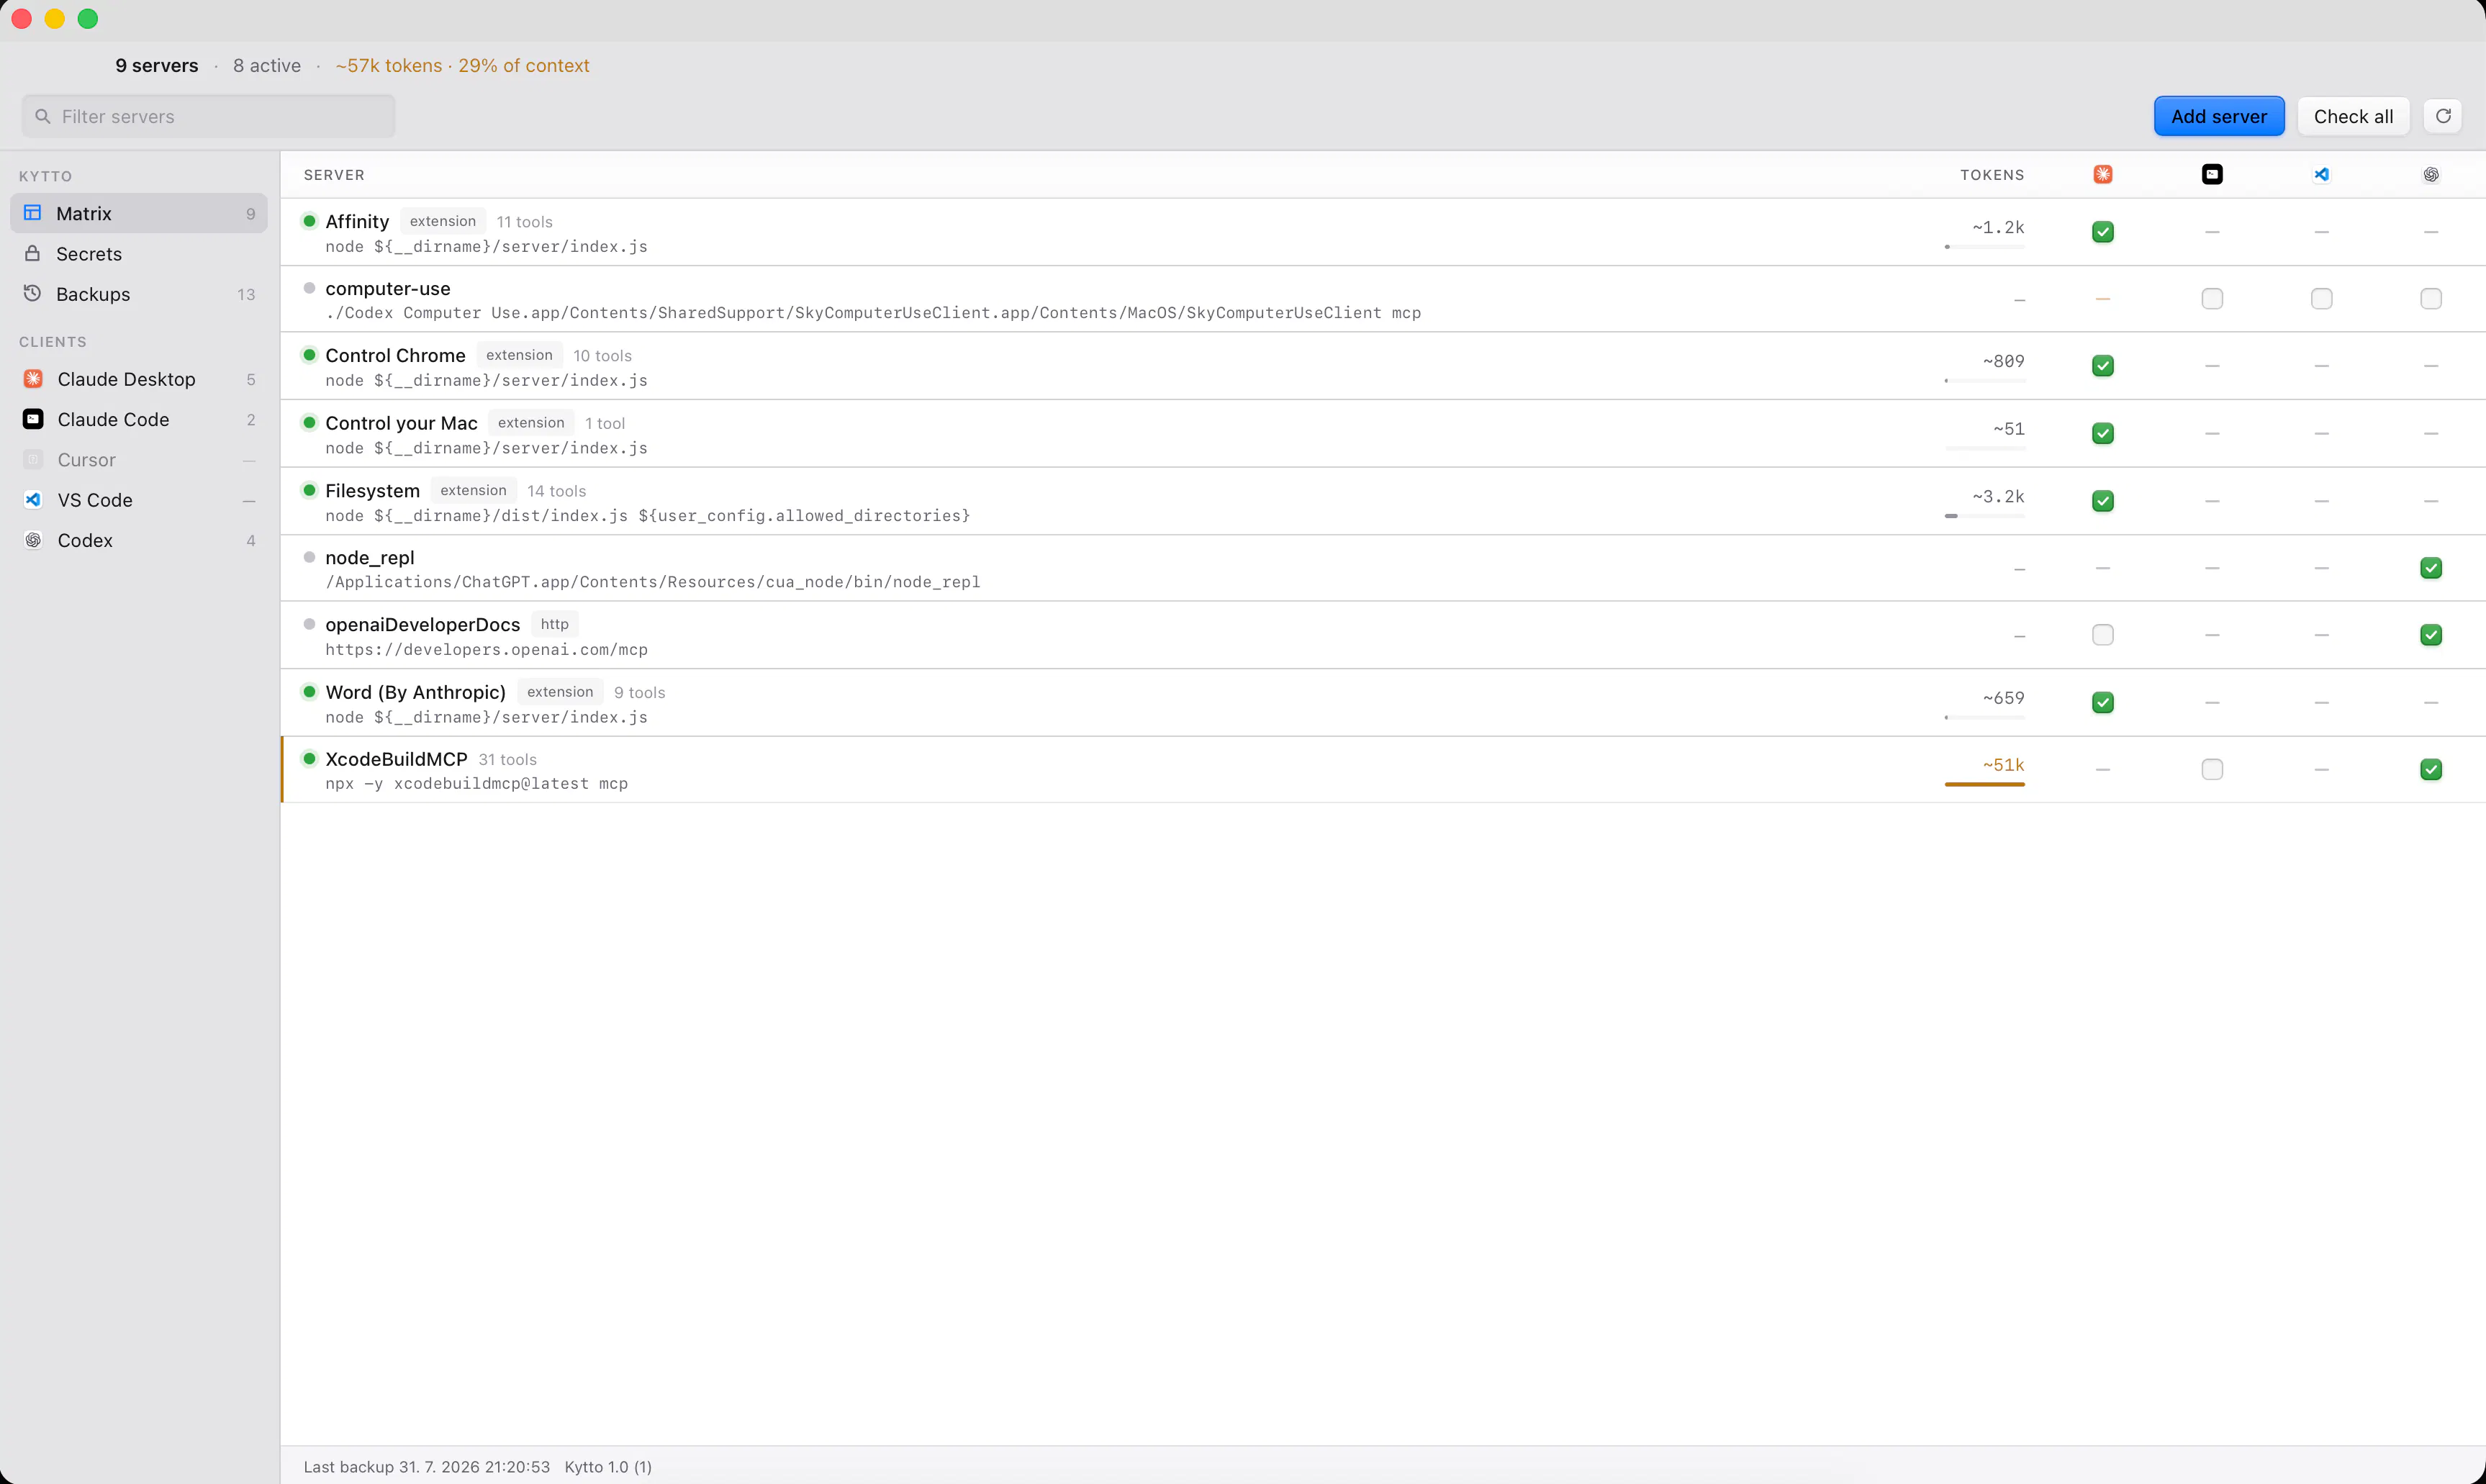This screenshot has width=2486, height=1484.
Task: Click the Cursor sidebar icon
Action: [x=33, y=459]
